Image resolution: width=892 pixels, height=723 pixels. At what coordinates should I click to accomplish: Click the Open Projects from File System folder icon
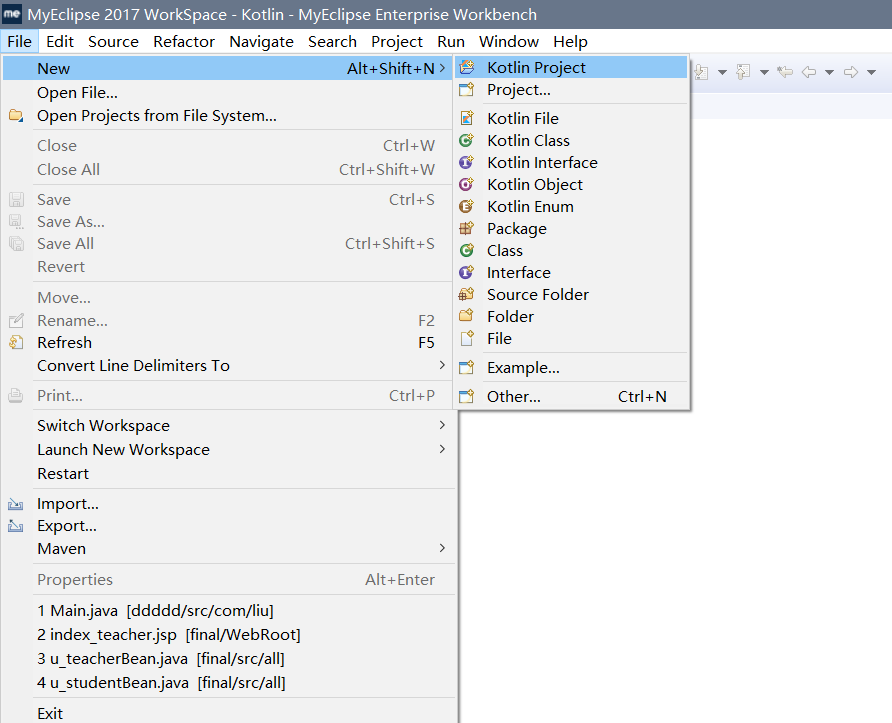point(16,115)
